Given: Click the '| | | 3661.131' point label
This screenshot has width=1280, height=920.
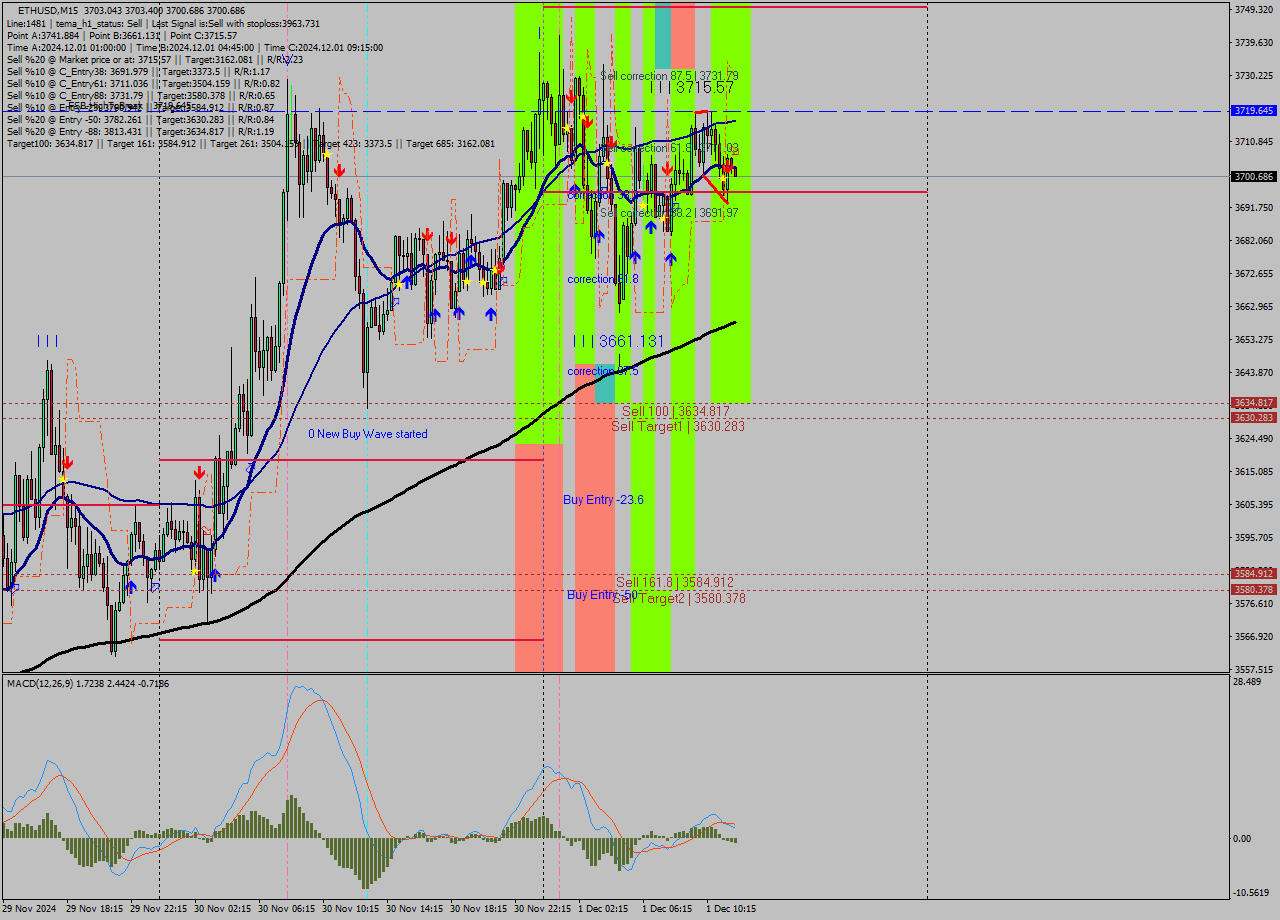Looking at the screenshot, I should pyautogui.click(x=620, y=341).
